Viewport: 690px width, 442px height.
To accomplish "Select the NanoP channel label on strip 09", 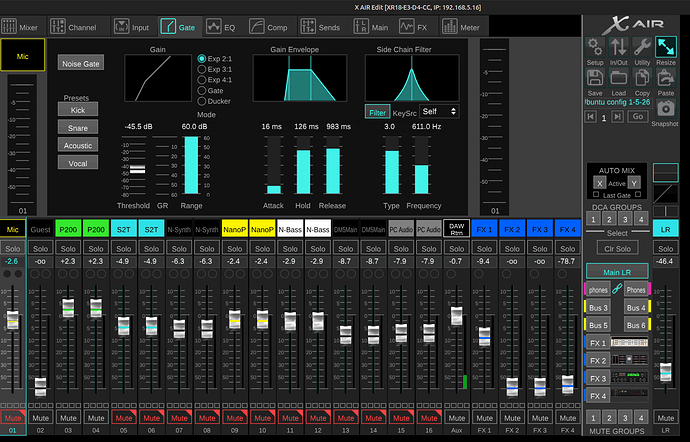I will click(x=235, y=229).
